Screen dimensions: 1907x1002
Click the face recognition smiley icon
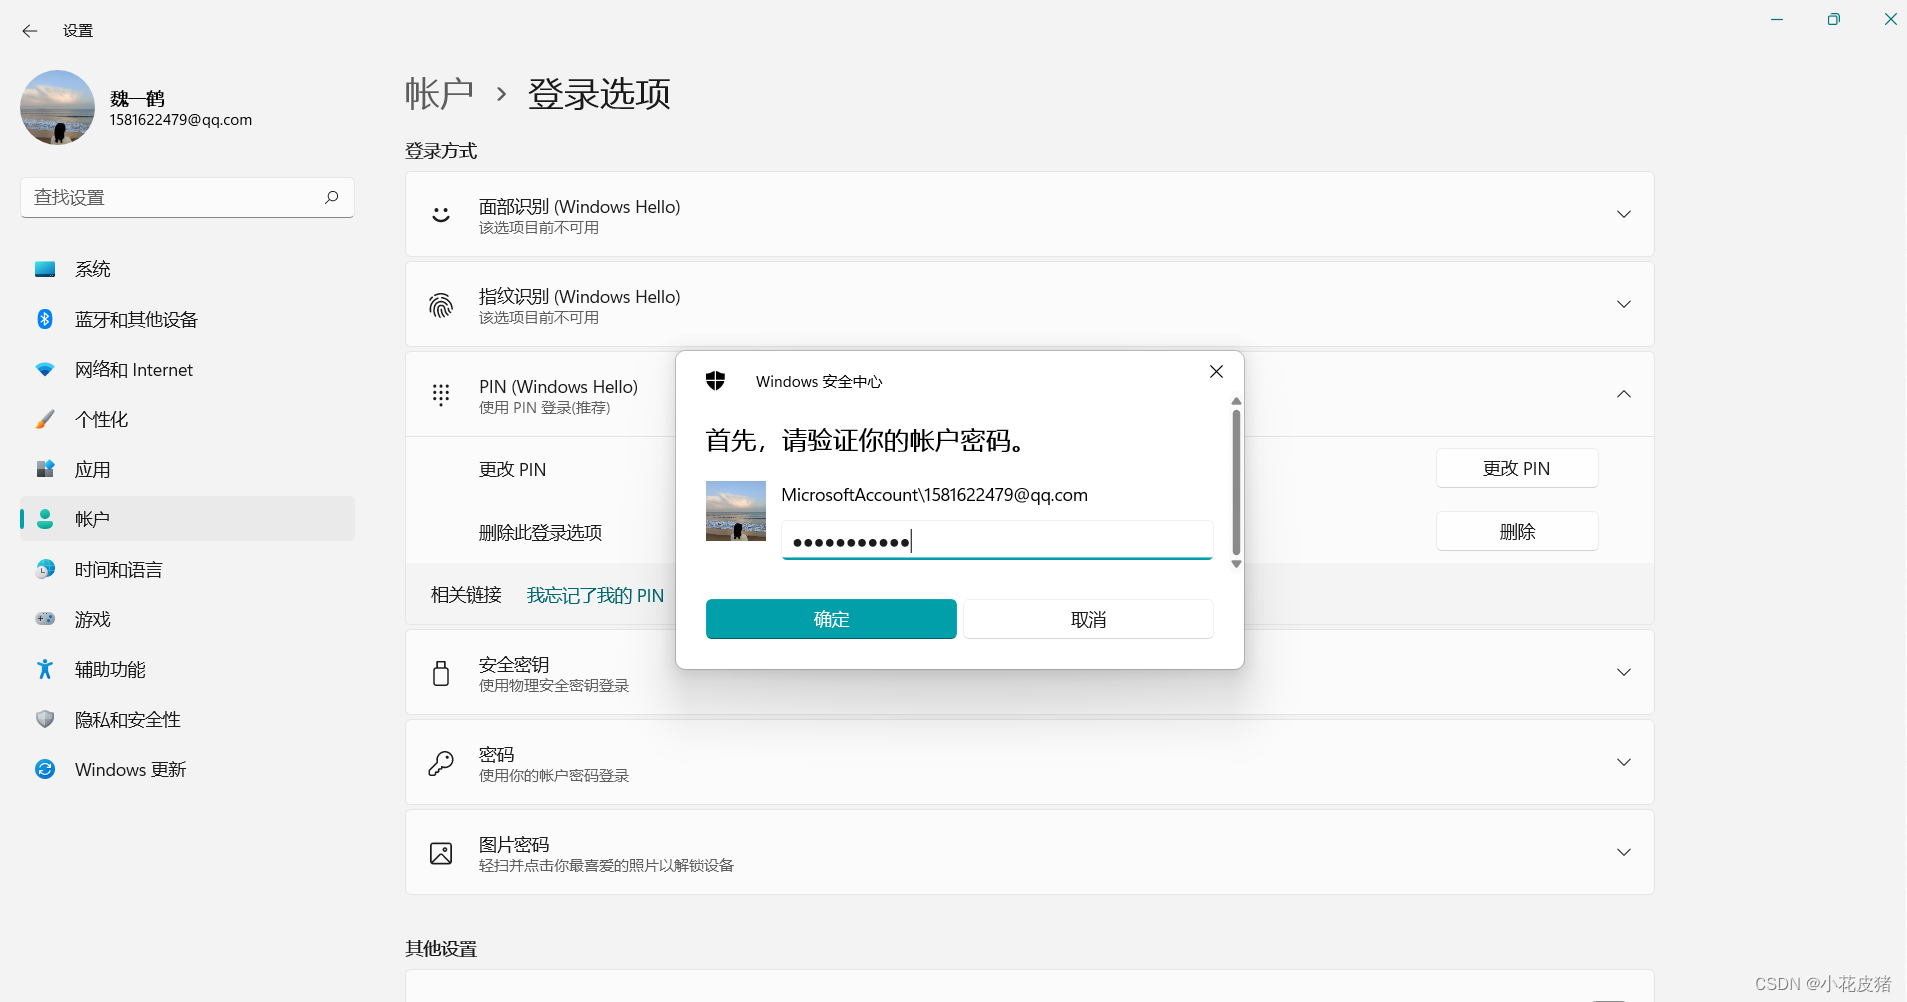pos(441,214)
